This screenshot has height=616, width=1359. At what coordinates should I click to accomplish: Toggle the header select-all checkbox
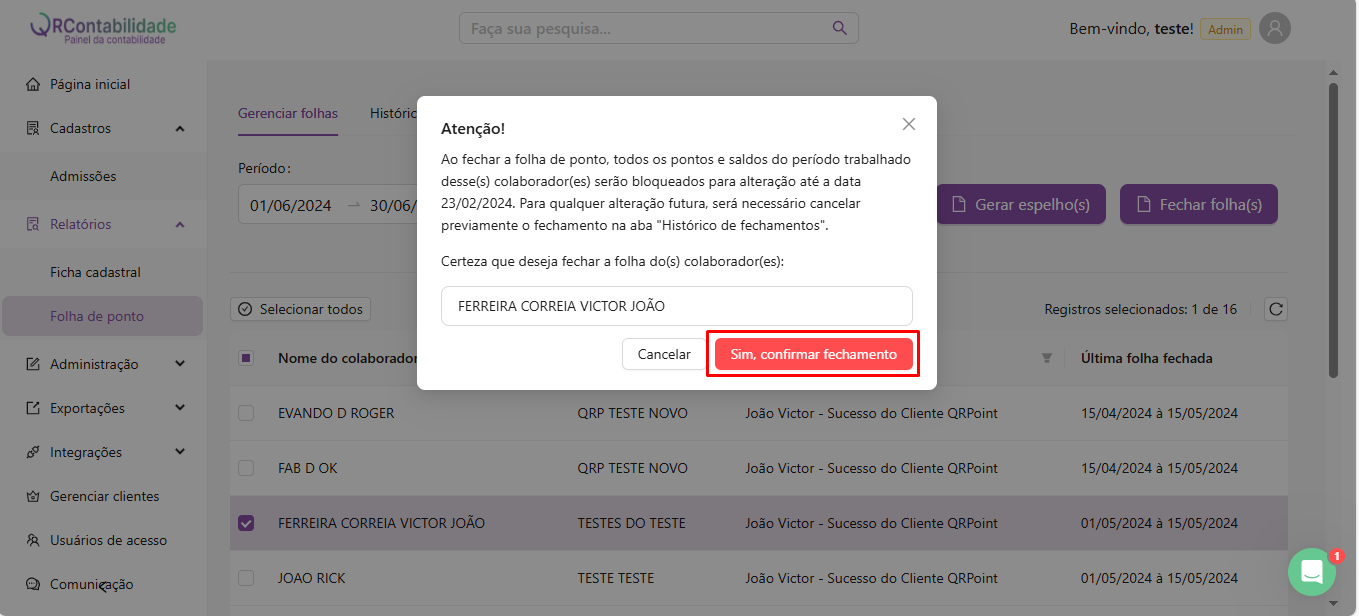tap(246, 358)
